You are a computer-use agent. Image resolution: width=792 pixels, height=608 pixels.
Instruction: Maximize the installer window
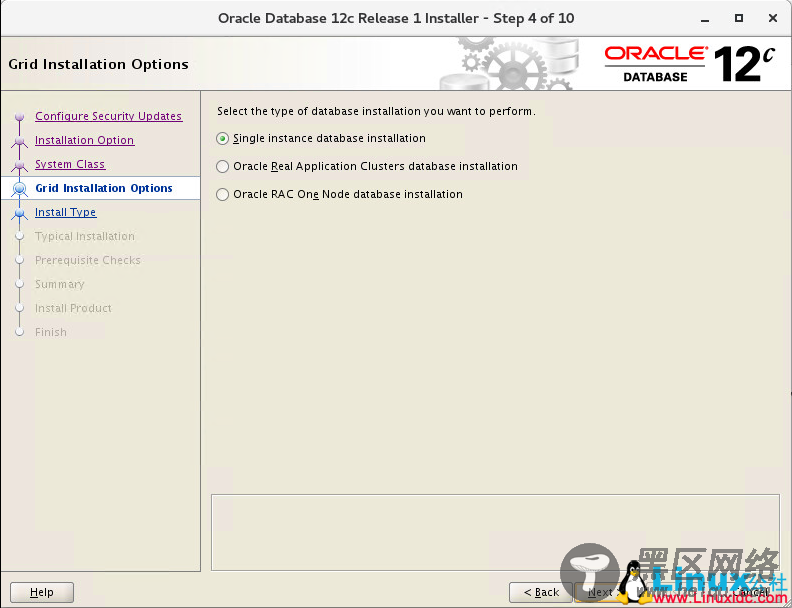[x=738, y=18]
